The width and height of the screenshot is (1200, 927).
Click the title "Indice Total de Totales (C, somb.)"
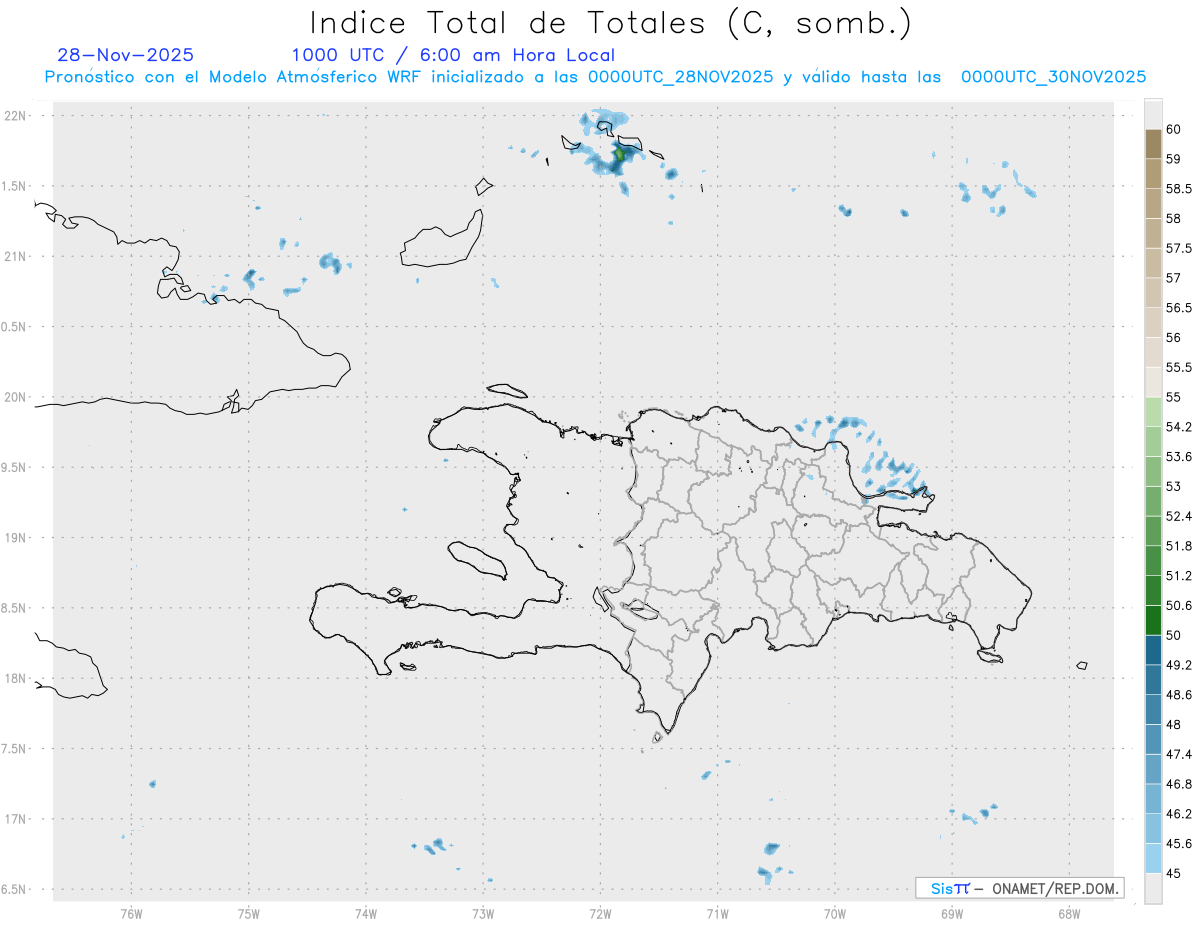click(611, 23)
